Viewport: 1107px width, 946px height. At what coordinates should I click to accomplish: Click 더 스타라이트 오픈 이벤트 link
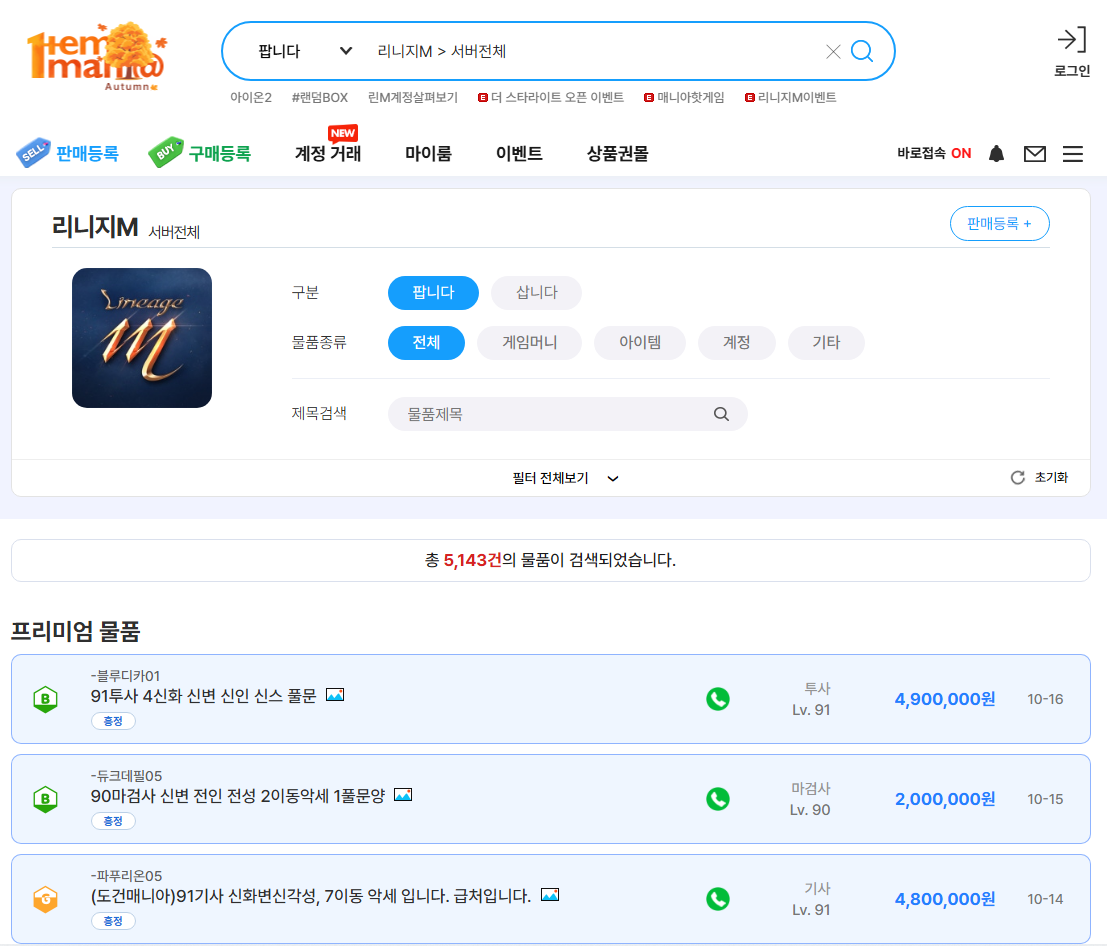(551, 97)
